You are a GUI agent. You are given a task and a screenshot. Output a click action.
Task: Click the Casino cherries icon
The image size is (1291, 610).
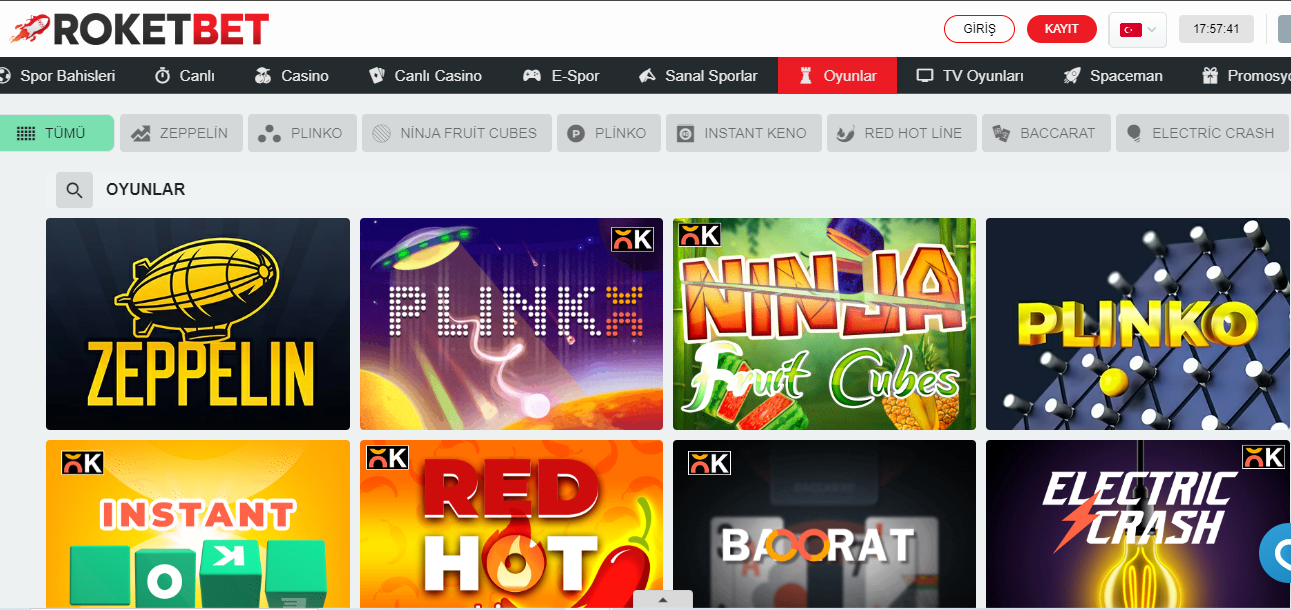pyautogui.click(x=263, y=76)
